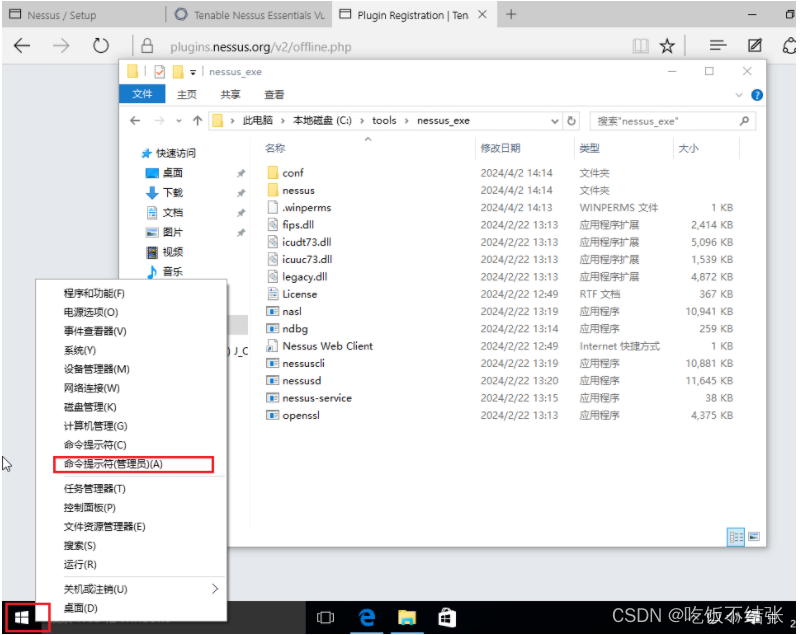Viewport: 800px width, 635px height.
Task: Click the Edge address bar URL
Action: (261, 47)
